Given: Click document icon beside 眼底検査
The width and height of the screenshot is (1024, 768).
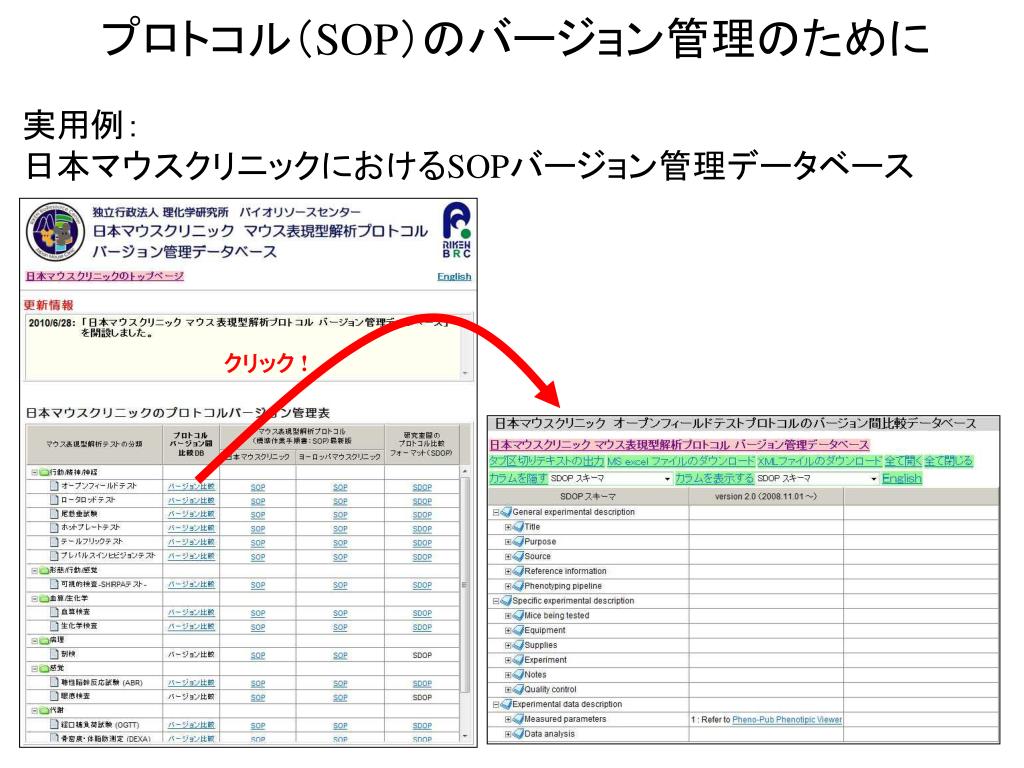Looking at the screenshot, I should coord(55,696).
